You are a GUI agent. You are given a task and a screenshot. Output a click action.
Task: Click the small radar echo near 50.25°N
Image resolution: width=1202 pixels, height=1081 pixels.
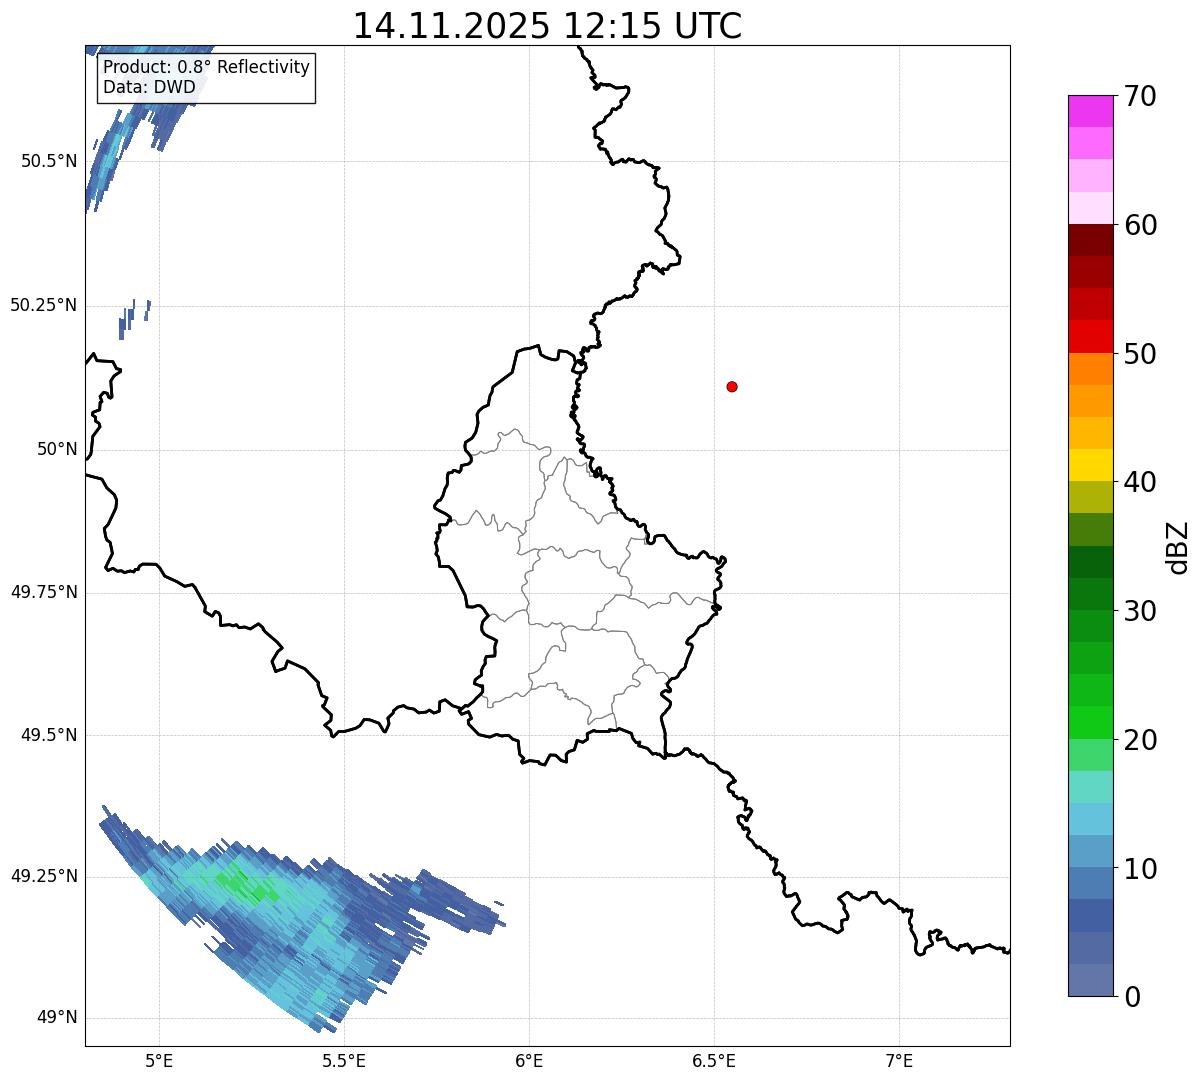[x=133, y=318]
